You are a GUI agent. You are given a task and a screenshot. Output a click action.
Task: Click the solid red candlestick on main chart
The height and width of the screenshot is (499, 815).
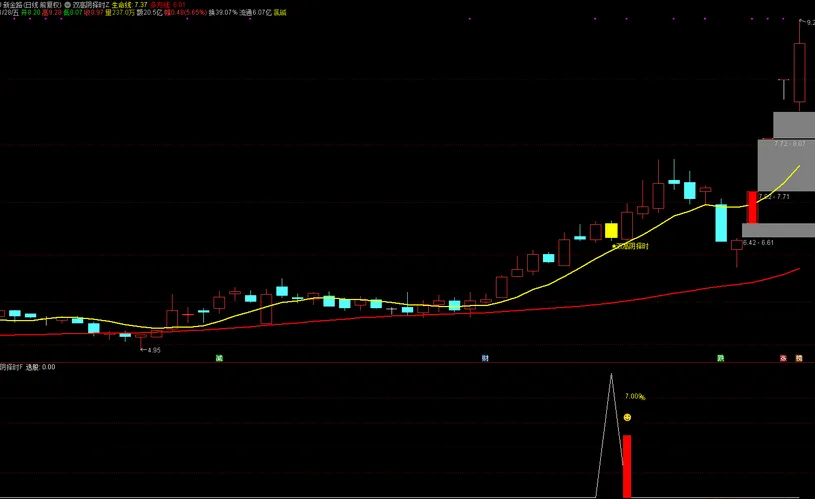click(752, 207)
